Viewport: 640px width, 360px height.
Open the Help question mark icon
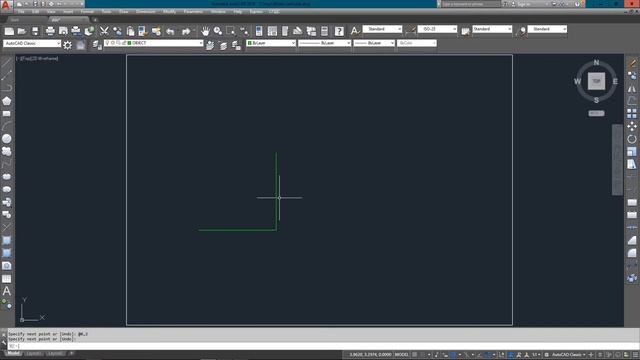point(339,31)
